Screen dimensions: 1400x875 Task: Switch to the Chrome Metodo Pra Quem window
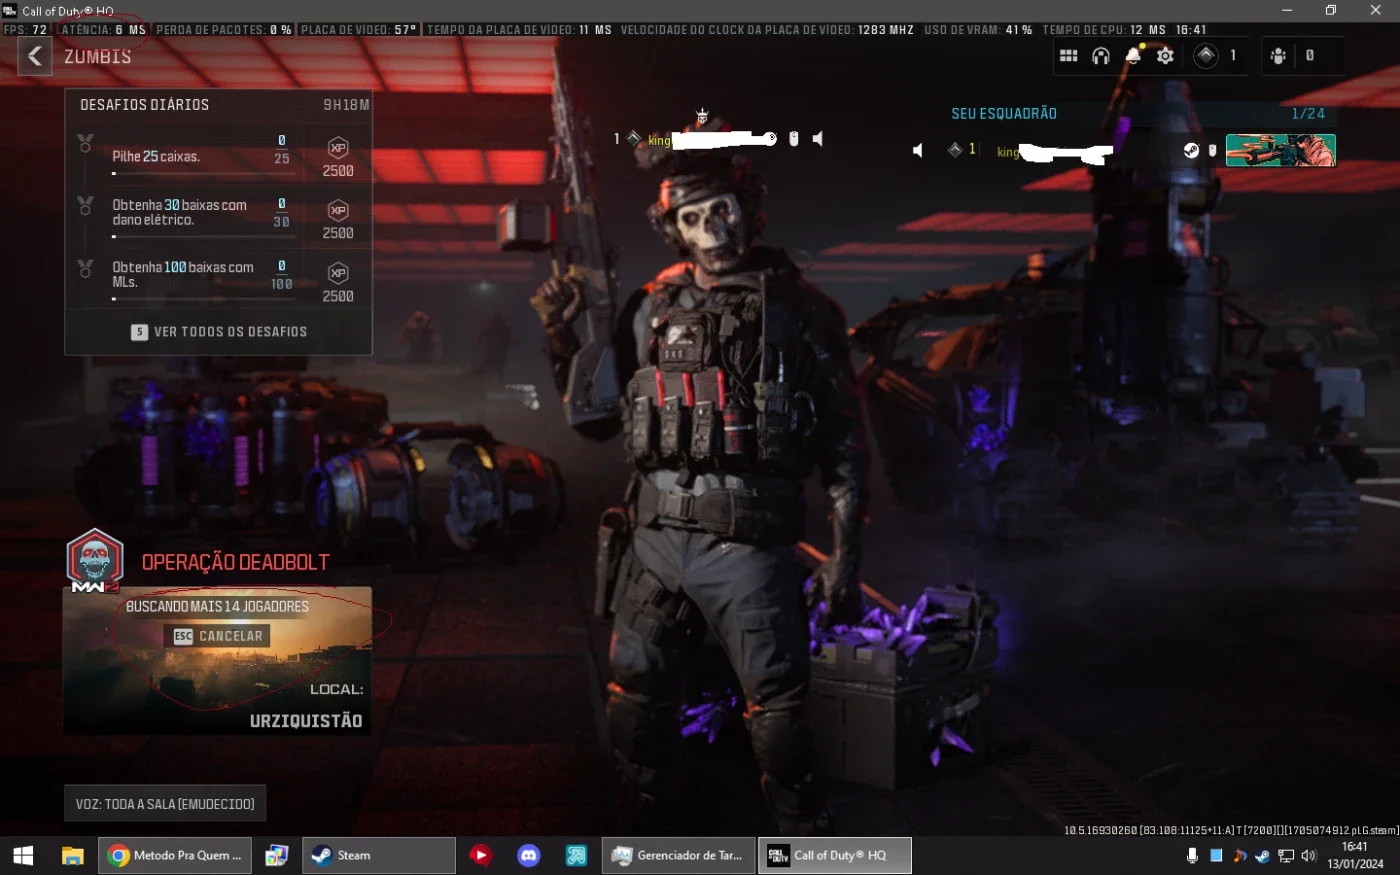(x=175, y=856)
